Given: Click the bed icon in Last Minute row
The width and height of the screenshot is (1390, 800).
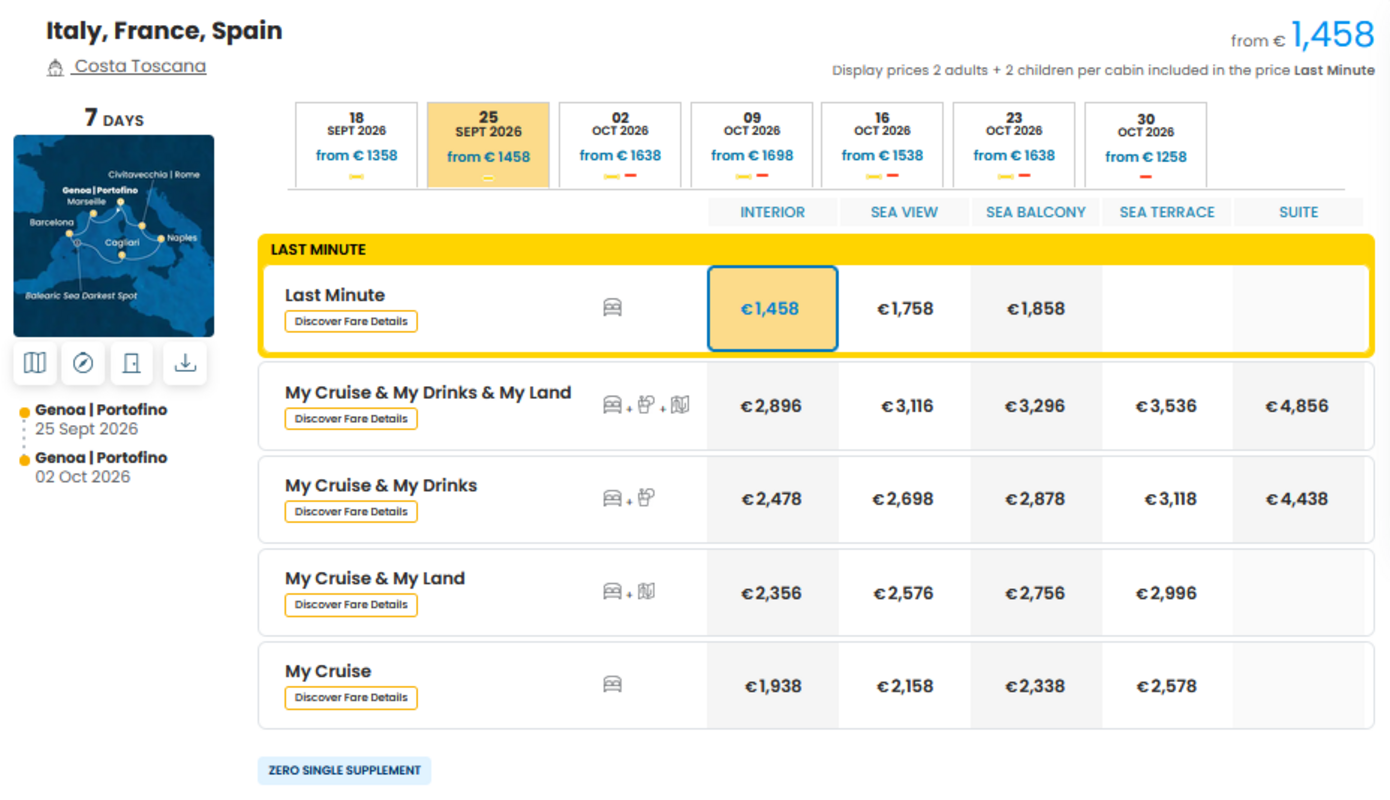Looking at the screenshot, I should [x=613, y=308].
